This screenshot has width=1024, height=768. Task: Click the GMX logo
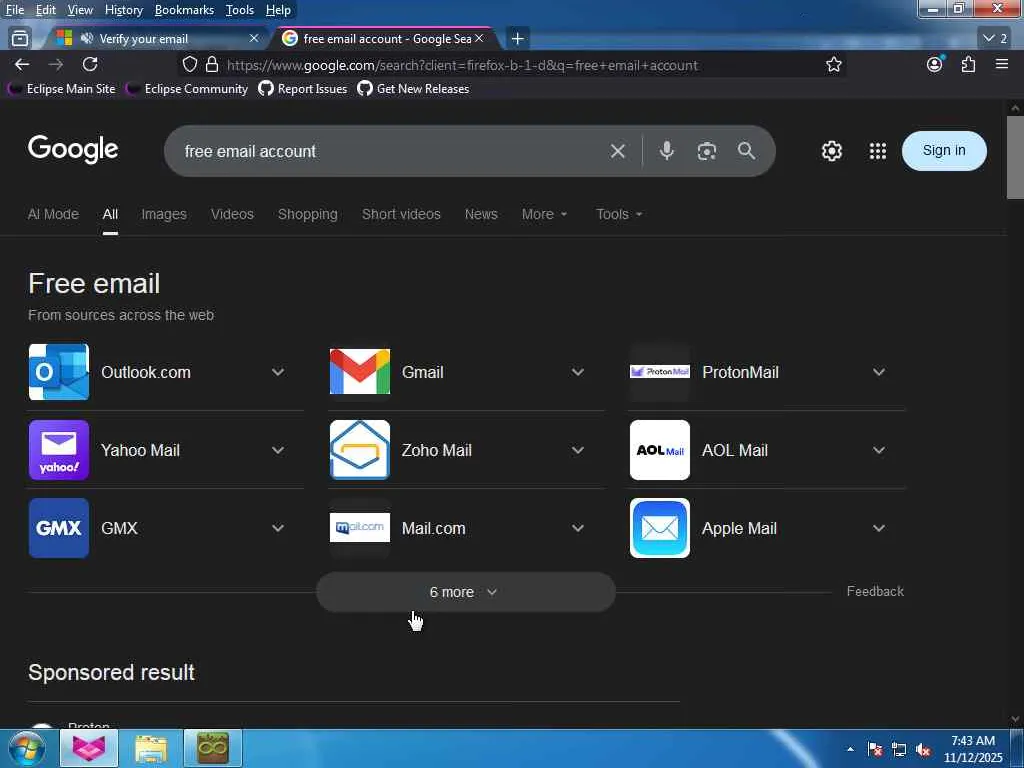pos(59,528)
